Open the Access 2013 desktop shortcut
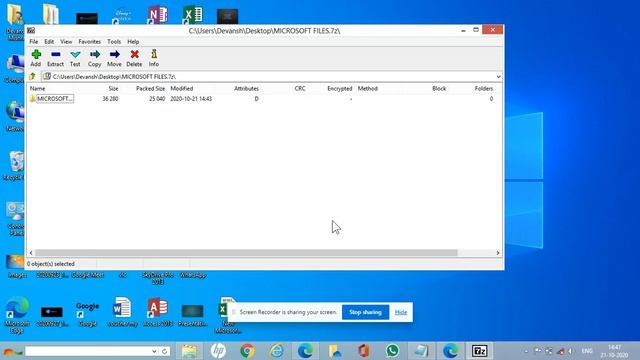Viewport: 640px width, 360px height. point(158,312)
